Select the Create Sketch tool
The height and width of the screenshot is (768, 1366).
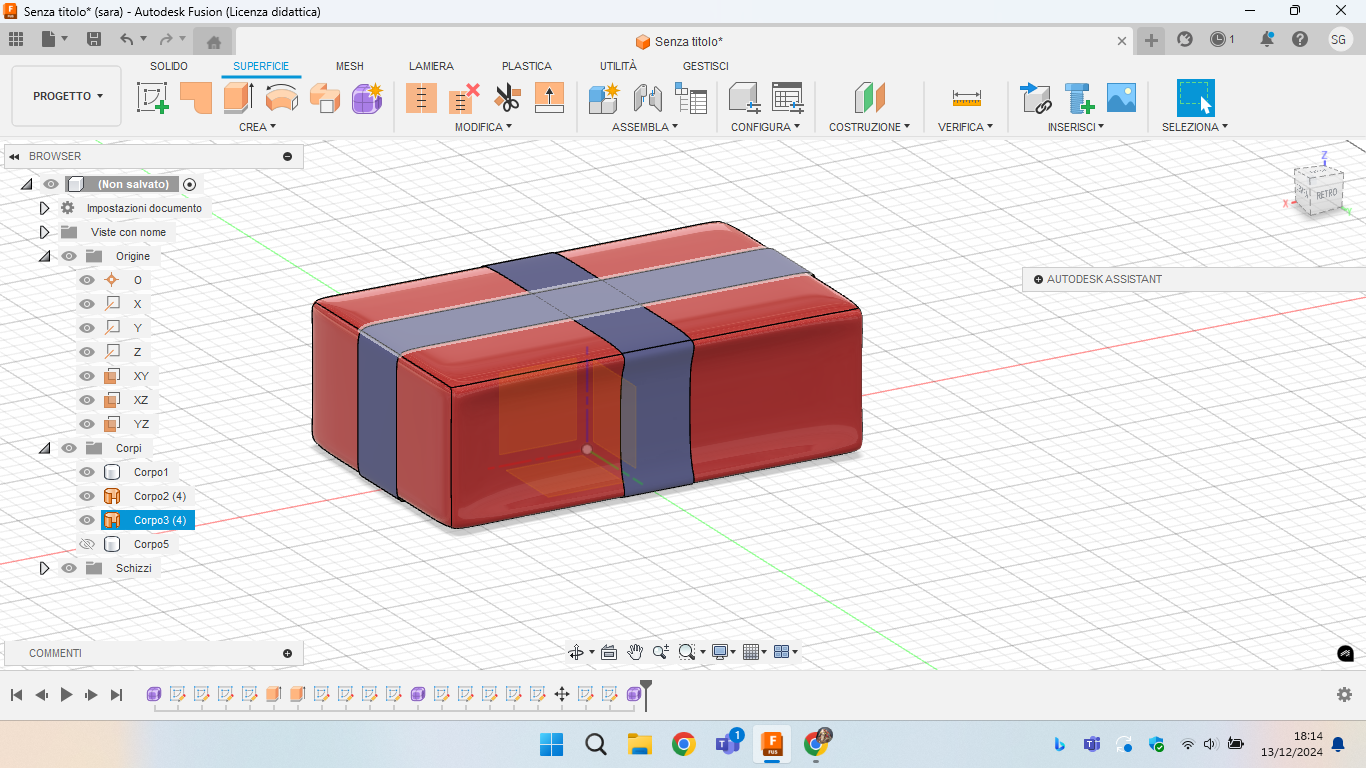click(x=153, y=98)
